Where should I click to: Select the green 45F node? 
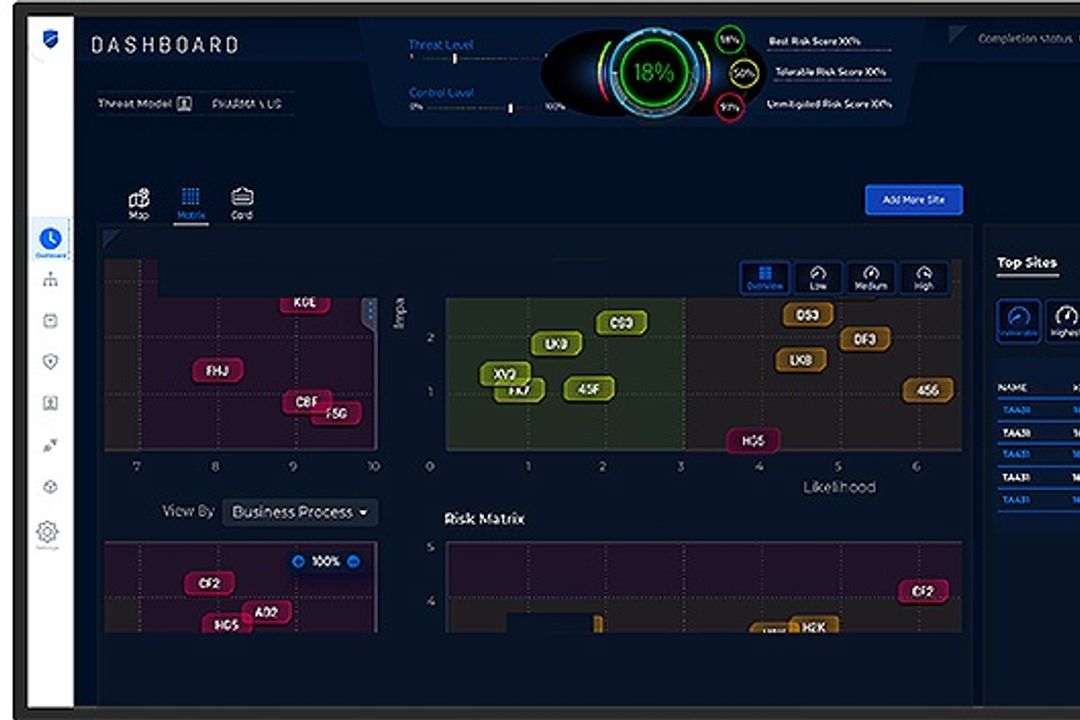[589, 389]
